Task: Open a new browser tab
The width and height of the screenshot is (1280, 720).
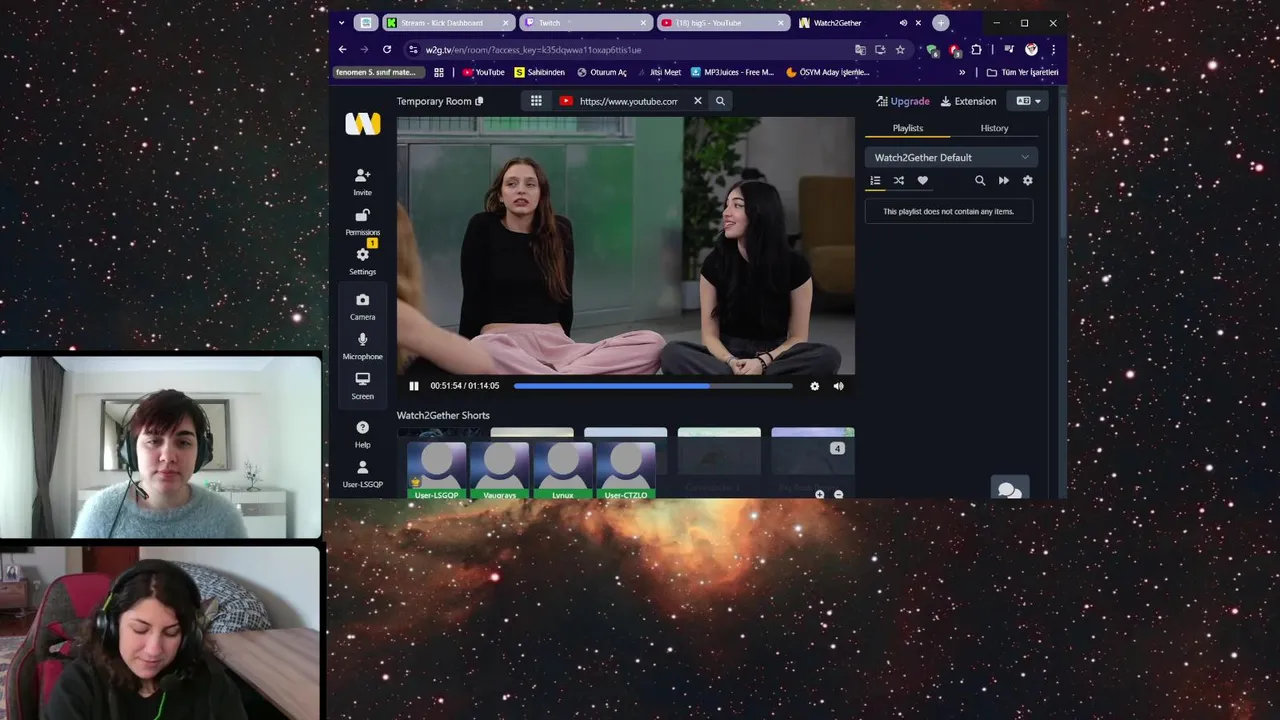Action: [940, 23]
